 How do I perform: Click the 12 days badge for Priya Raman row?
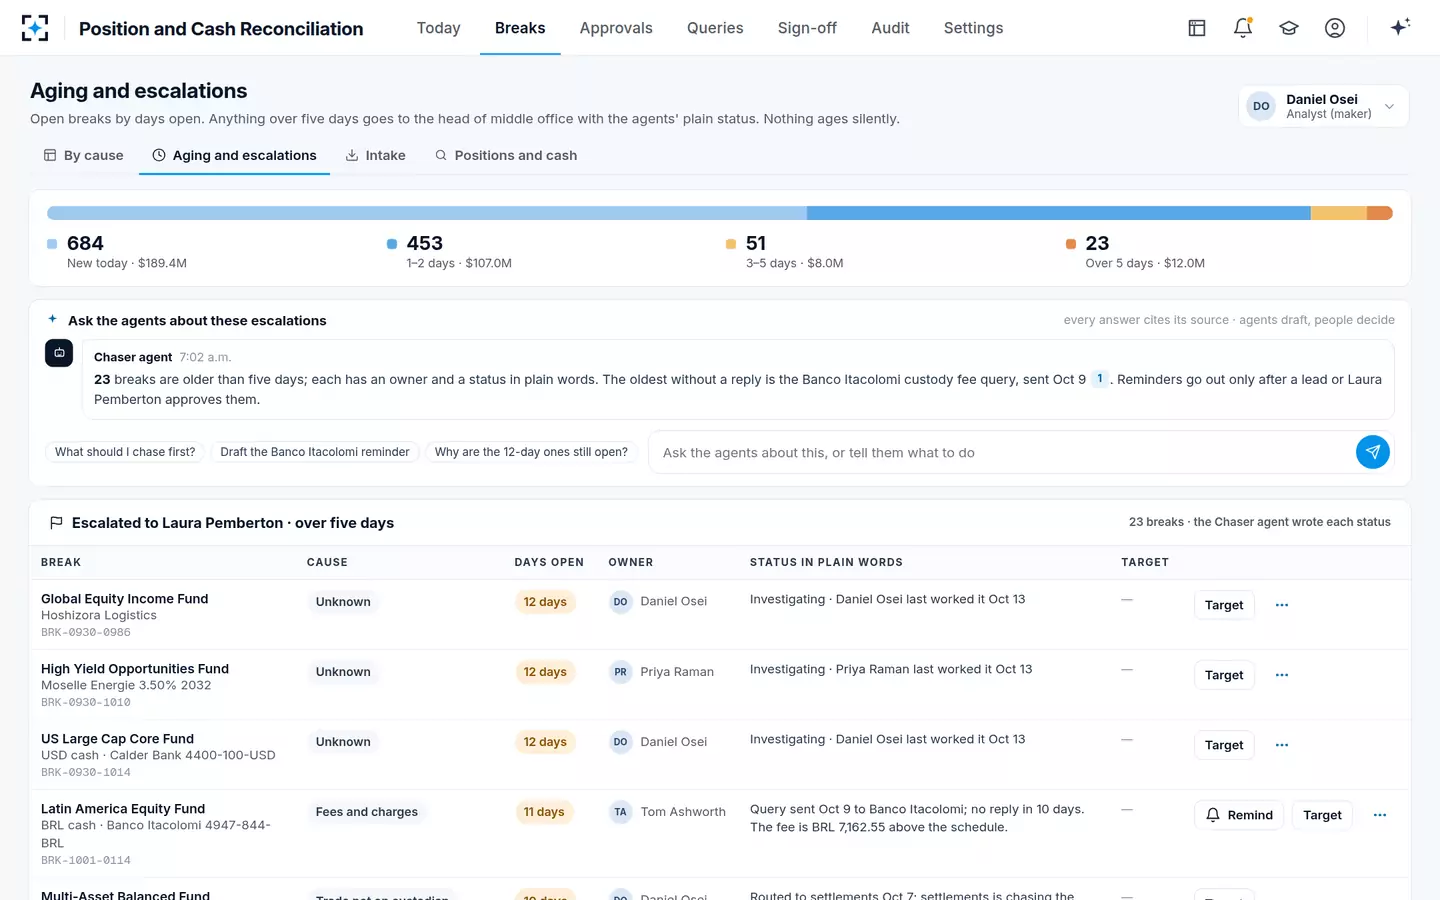point(545,672)
